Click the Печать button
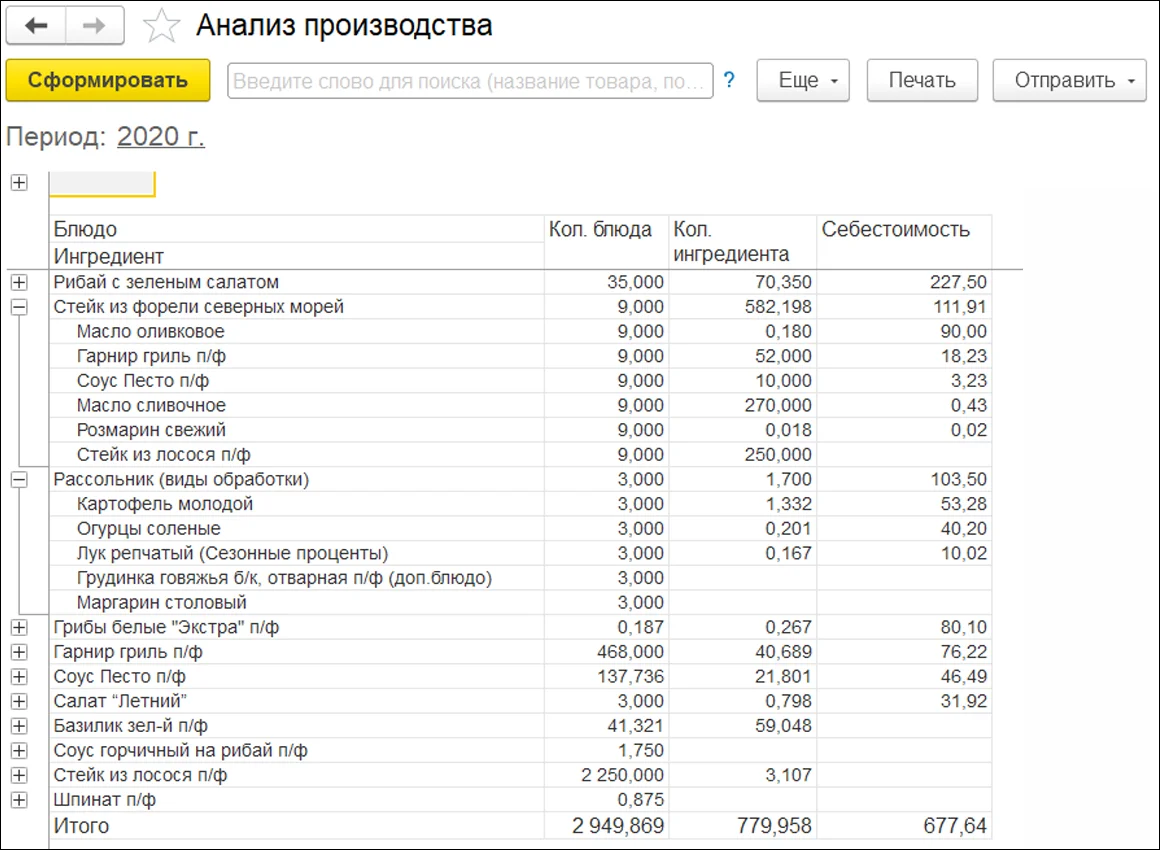 point(921,81)
